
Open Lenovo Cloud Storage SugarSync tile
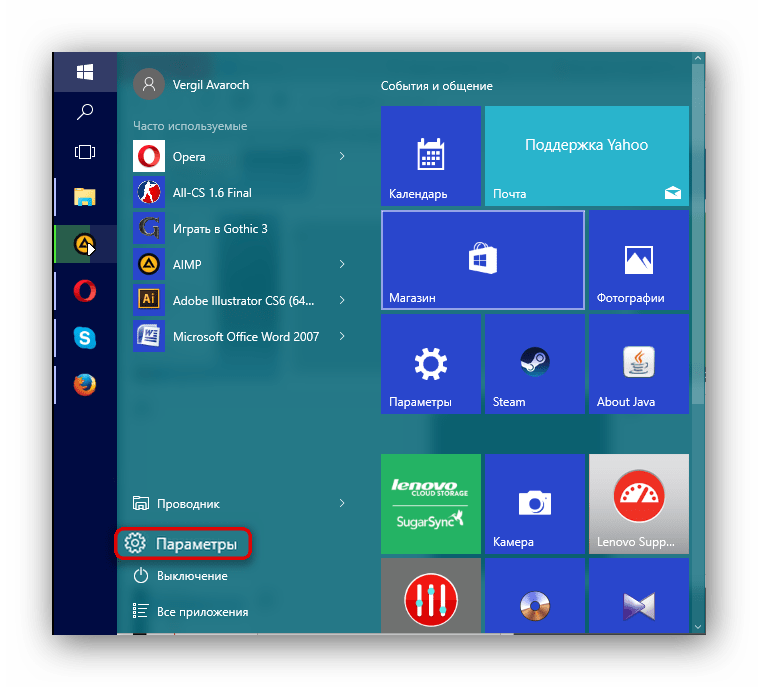coord(431,504)
